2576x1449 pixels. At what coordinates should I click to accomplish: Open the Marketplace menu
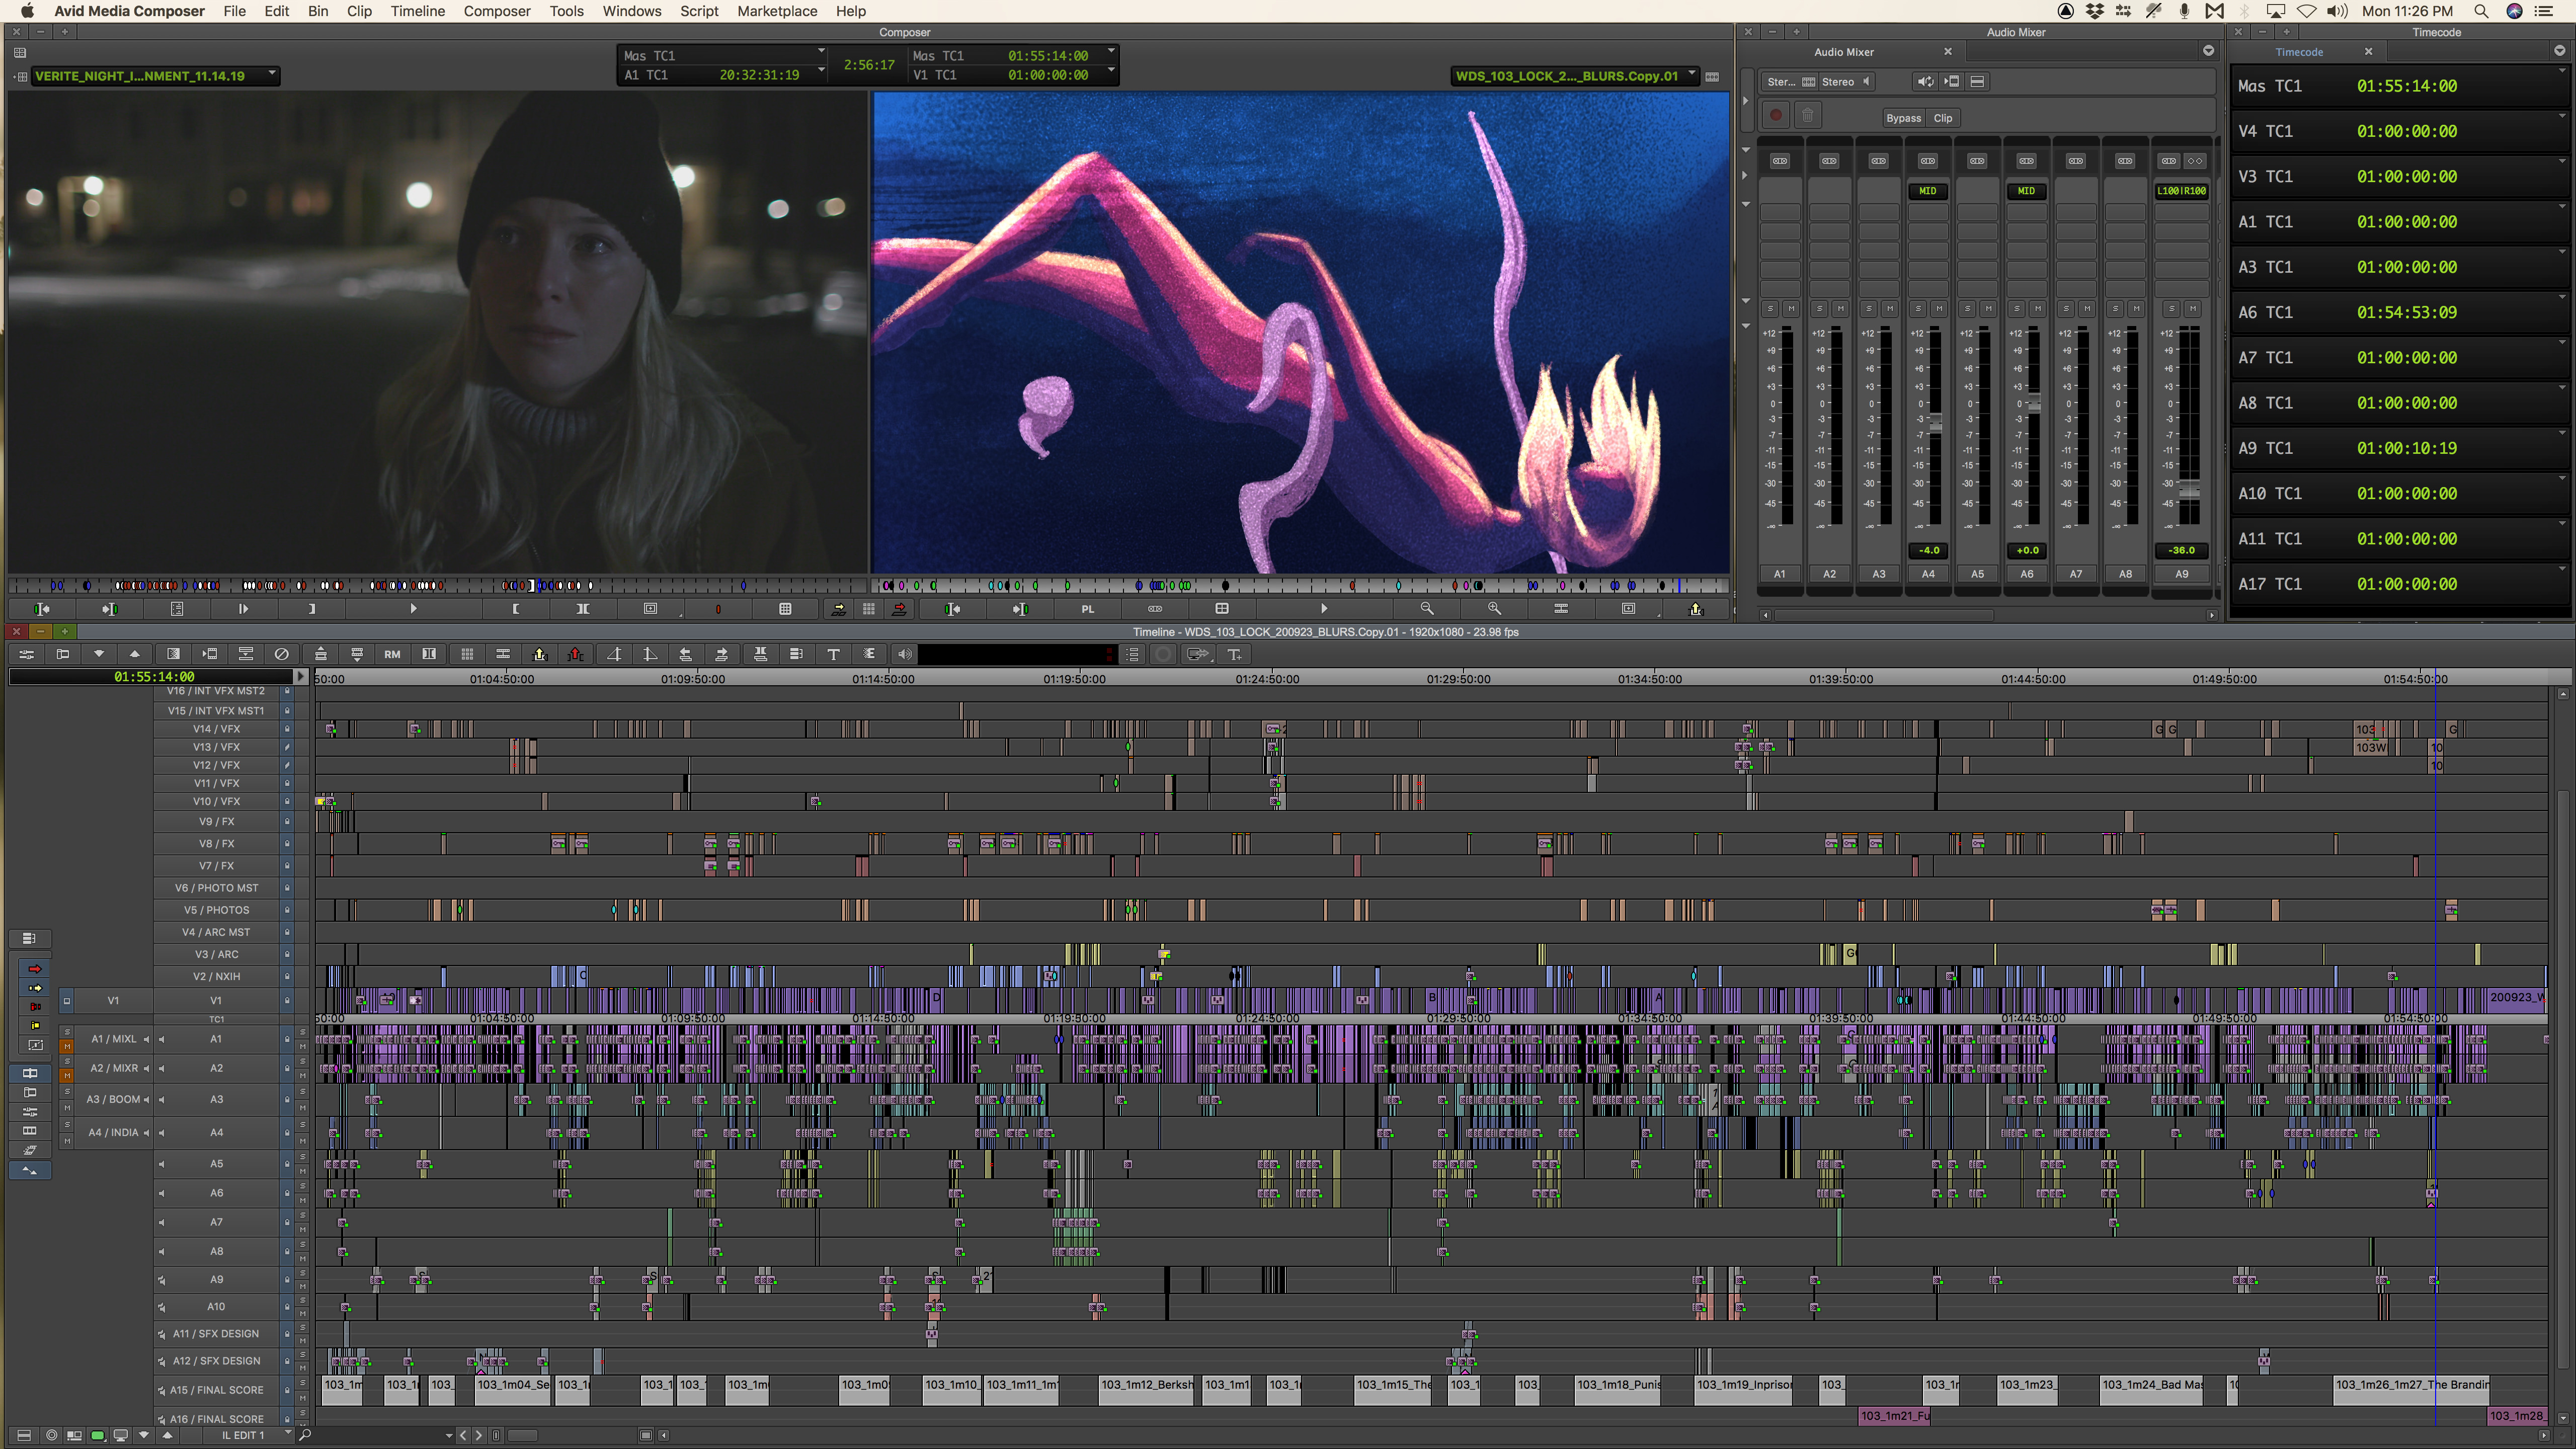tap(777, 11)
